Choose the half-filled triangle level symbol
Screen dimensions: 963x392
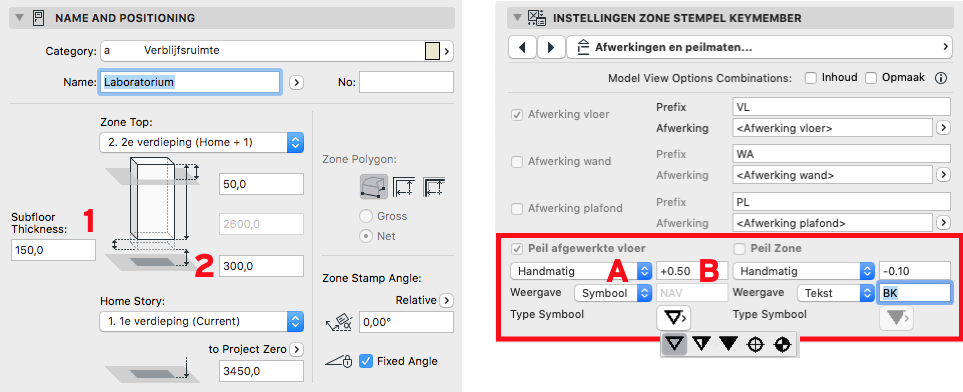coord(701,345)
